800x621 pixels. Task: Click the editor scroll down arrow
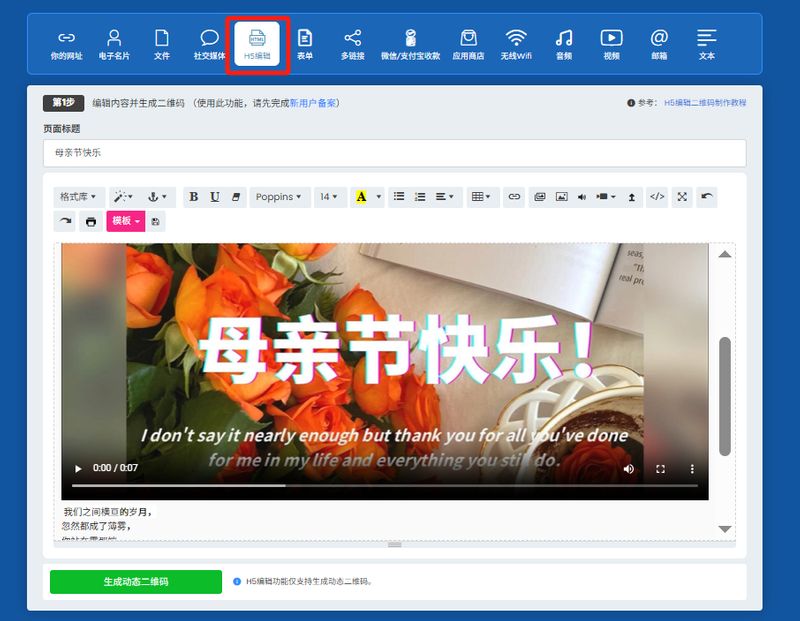(725, 529)
